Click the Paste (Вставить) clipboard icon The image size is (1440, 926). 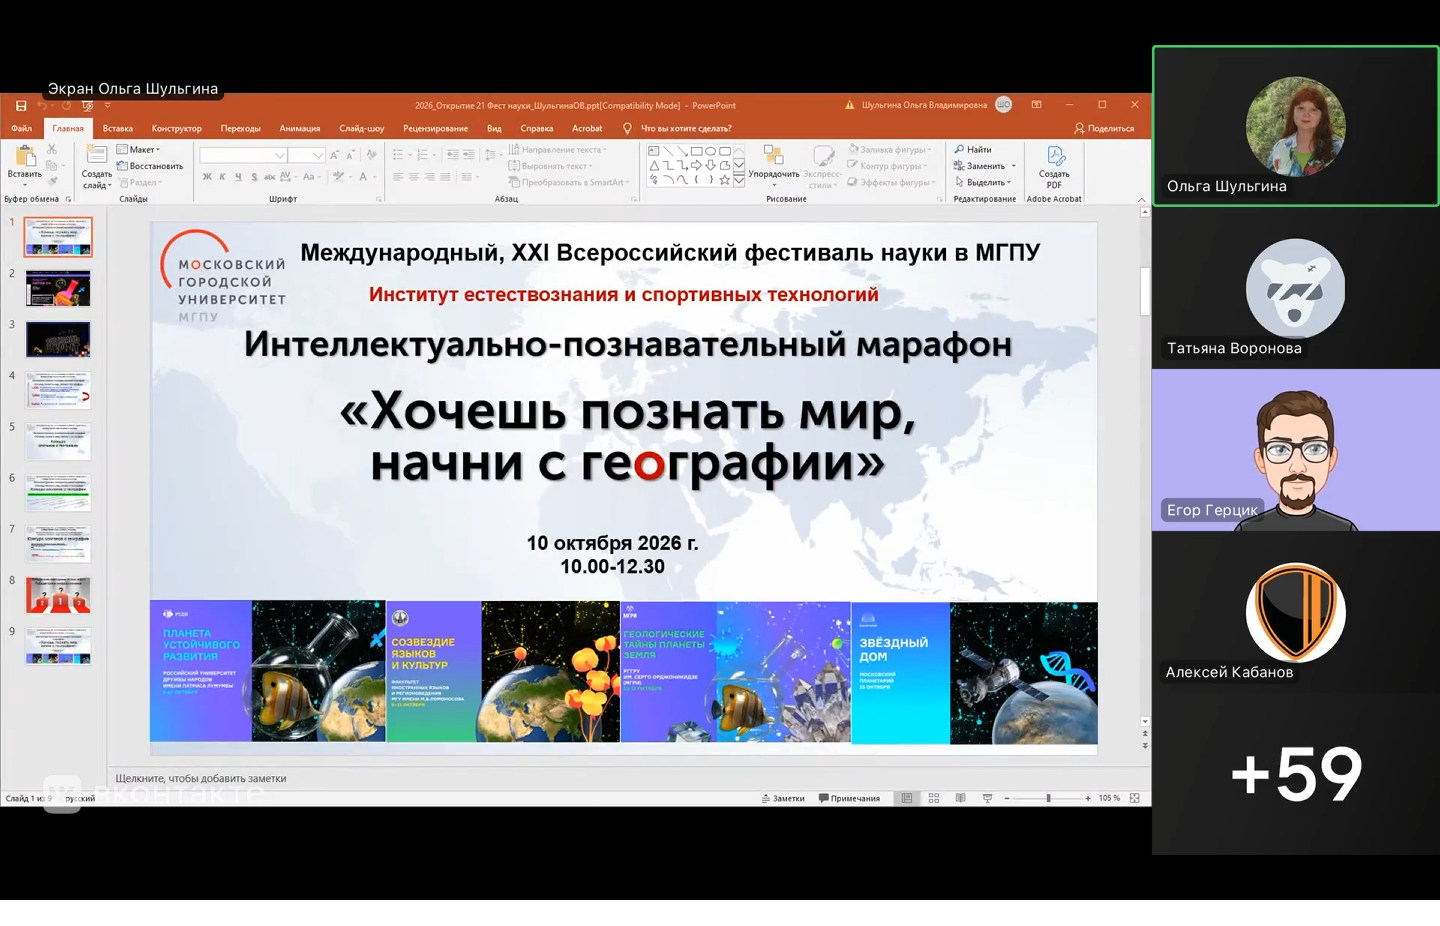[x=25, y=156]
